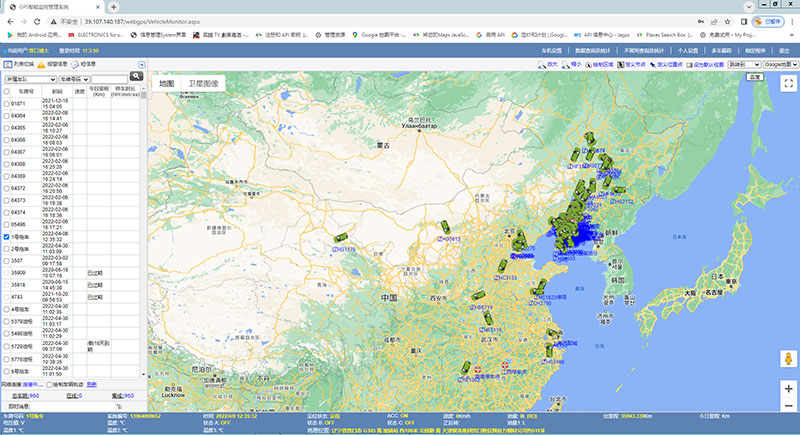
Task: Check the box for vehicle 04367
Action: (x=7, y=152)
